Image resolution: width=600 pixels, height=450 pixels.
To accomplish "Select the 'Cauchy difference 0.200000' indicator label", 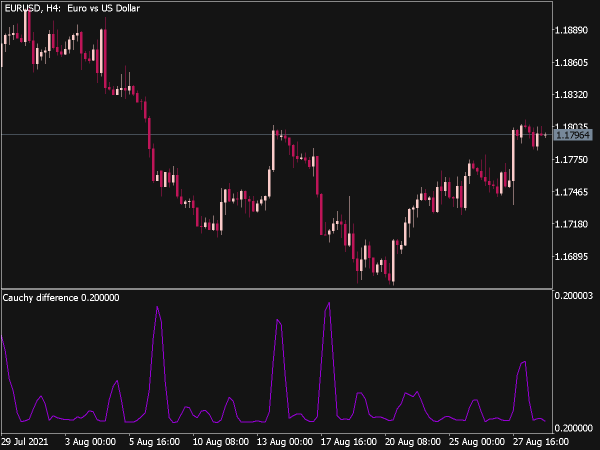I will pos(61,298).
